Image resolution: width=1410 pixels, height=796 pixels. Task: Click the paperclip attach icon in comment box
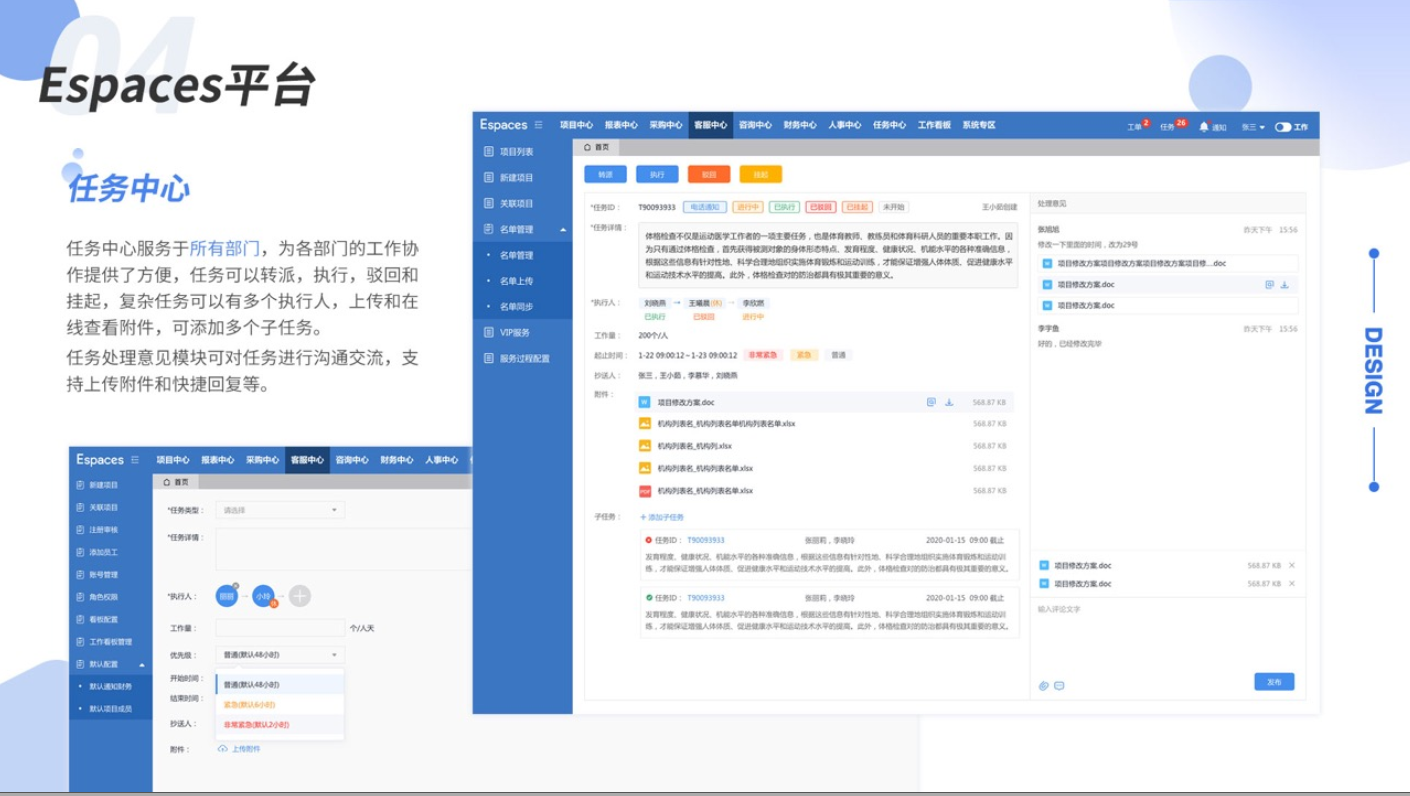coord(1043,686)
